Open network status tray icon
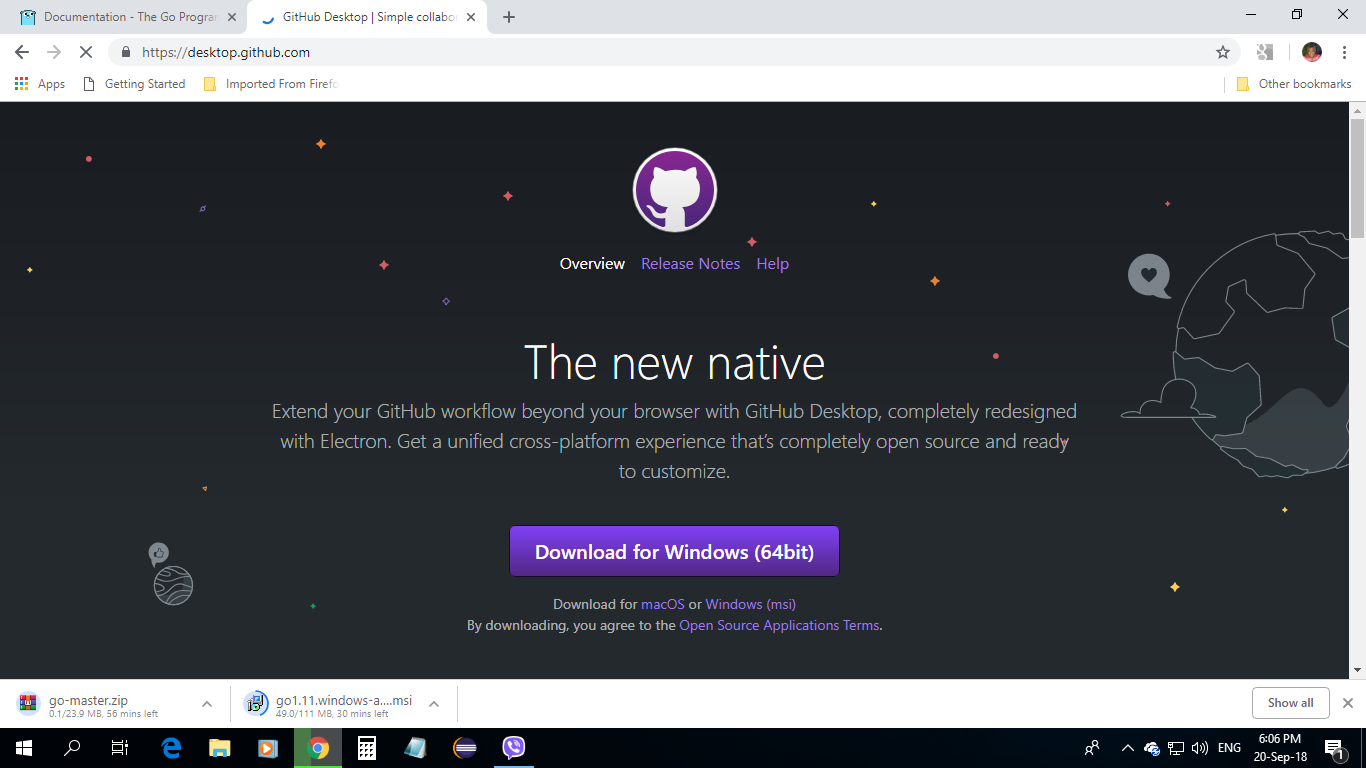 point(1176,748)
